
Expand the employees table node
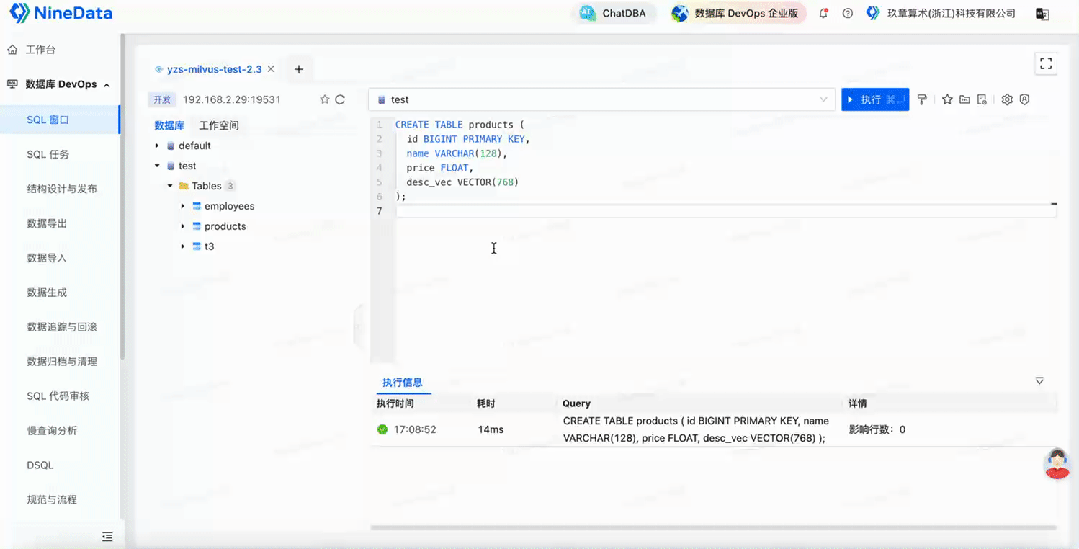[x=183, y=206]
